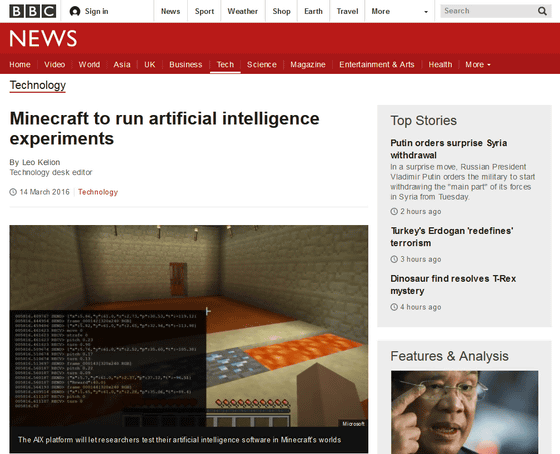This screenshot has width=560, height=454.
Task: Click the search magnifier icon
Action: pyautogui.click(x=542, y=11)
